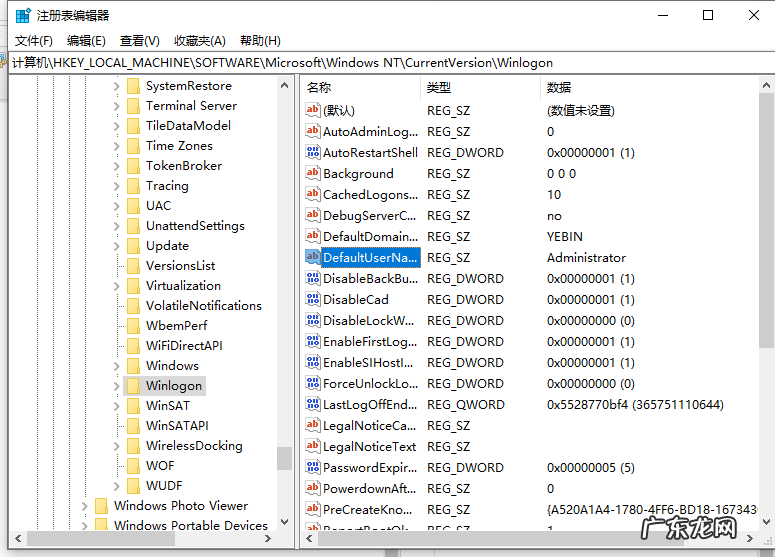Click the binary icon beside DisableLockW value
Viewport: 775px width, 557px height.
coord(312,320)
